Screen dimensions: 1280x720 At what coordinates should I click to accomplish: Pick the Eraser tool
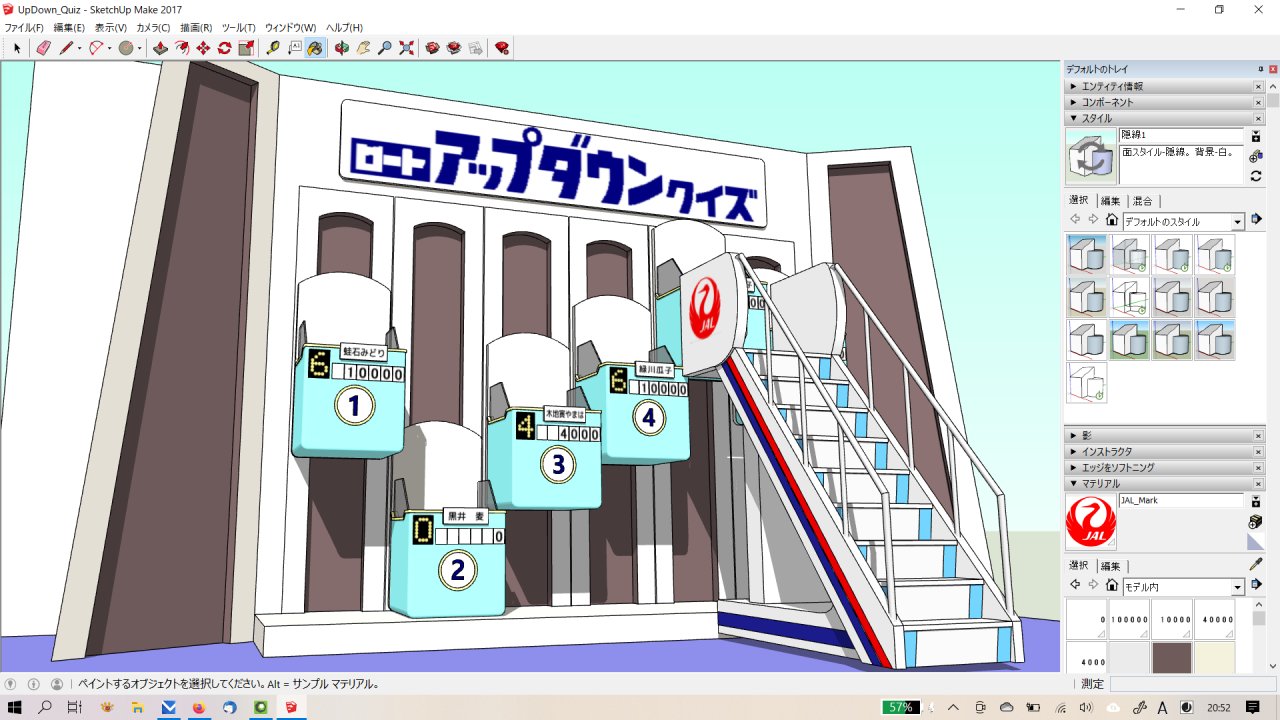(43, 47)
